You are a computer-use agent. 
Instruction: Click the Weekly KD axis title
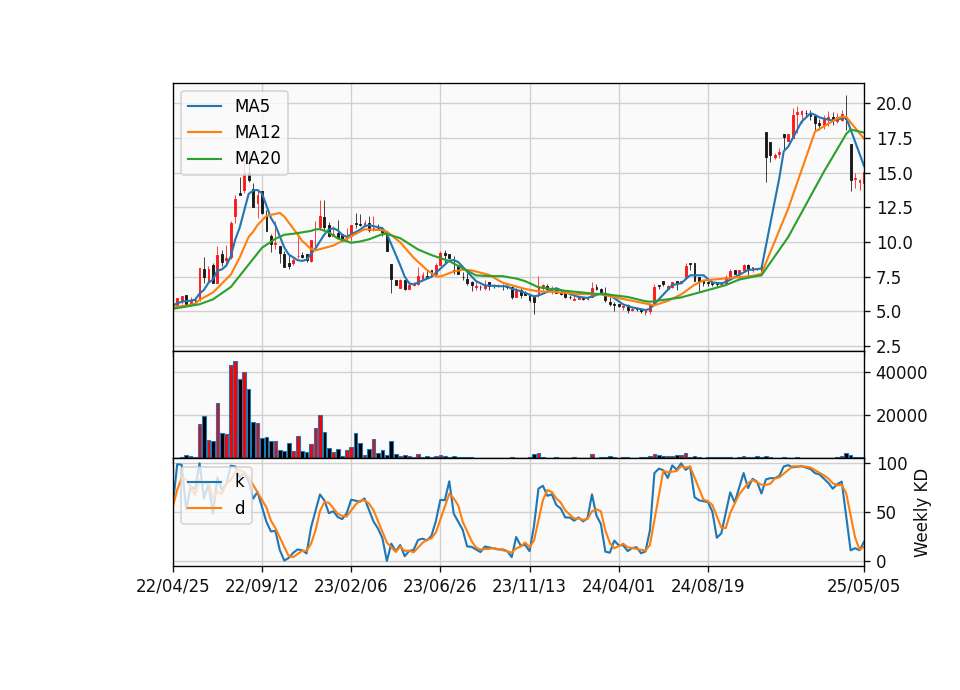tap(921, 513)
